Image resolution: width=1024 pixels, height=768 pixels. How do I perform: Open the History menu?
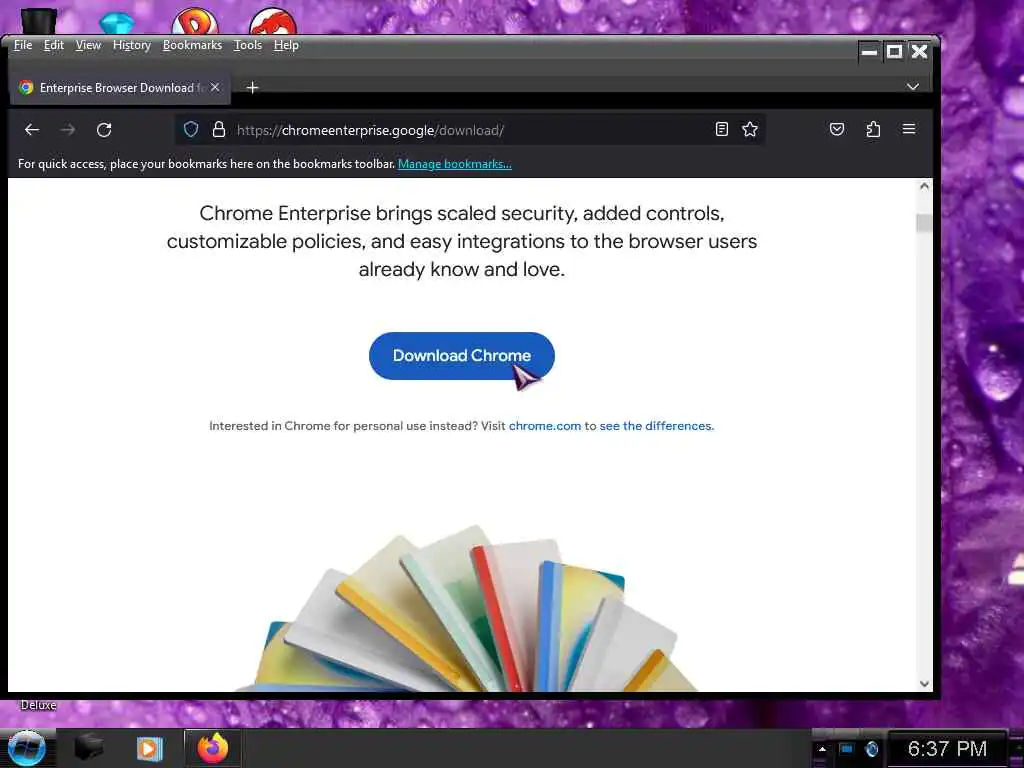(131, 45)
